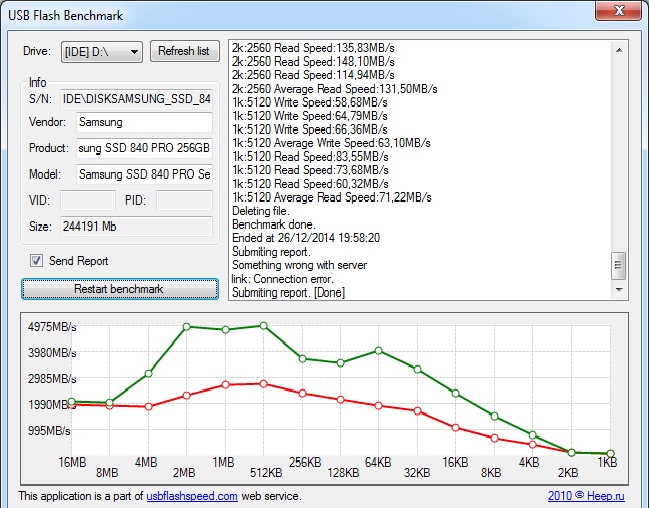
Task: Click the S/N serial number field
Action: click(135, 97)
